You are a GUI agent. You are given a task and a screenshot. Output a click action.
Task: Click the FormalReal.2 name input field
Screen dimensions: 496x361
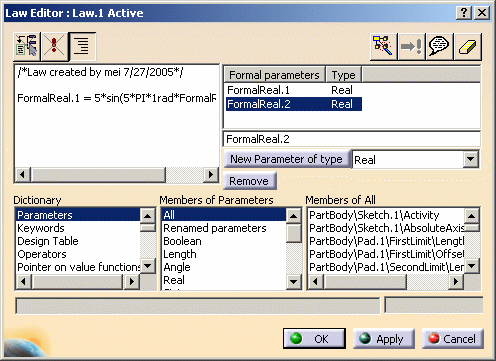click(351, 139)
